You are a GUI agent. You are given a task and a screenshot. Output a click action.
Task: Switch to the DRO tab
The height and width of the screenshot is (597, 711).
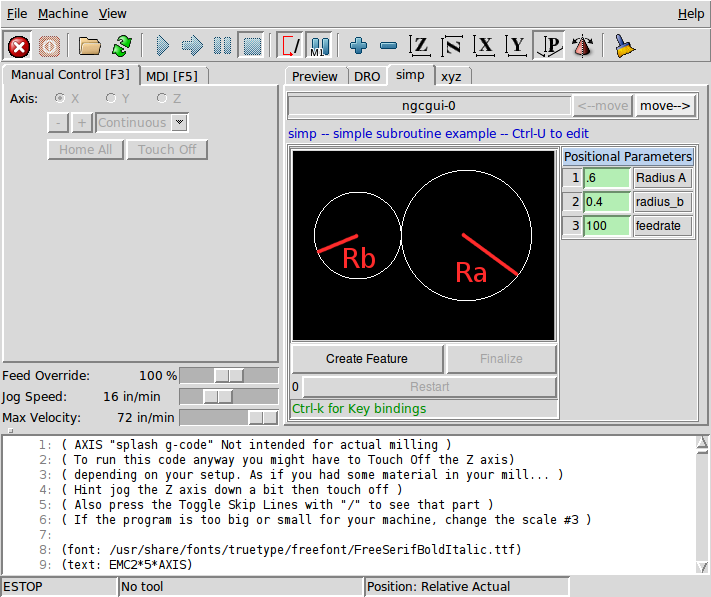click(x=366, y=76)
